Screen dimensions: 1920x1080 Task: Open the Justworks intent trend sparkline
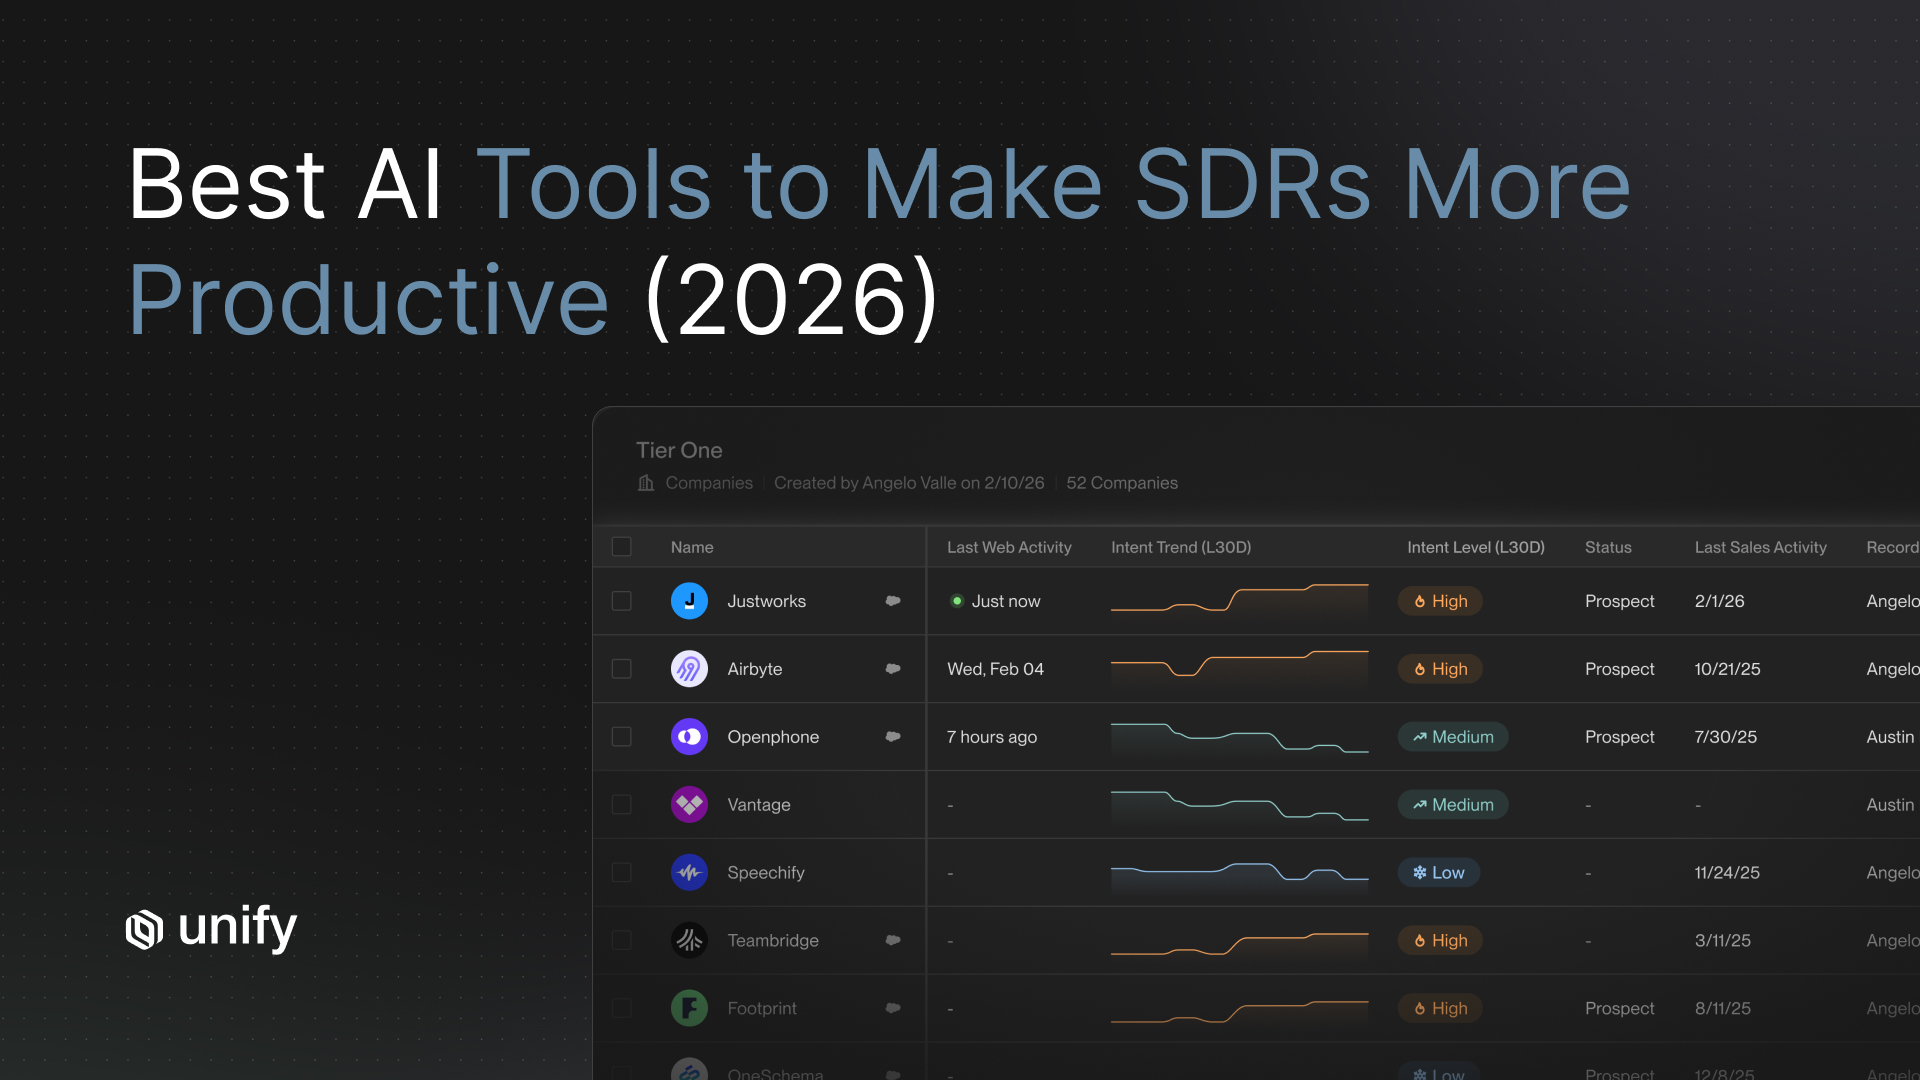click(x=1239, y=599)
